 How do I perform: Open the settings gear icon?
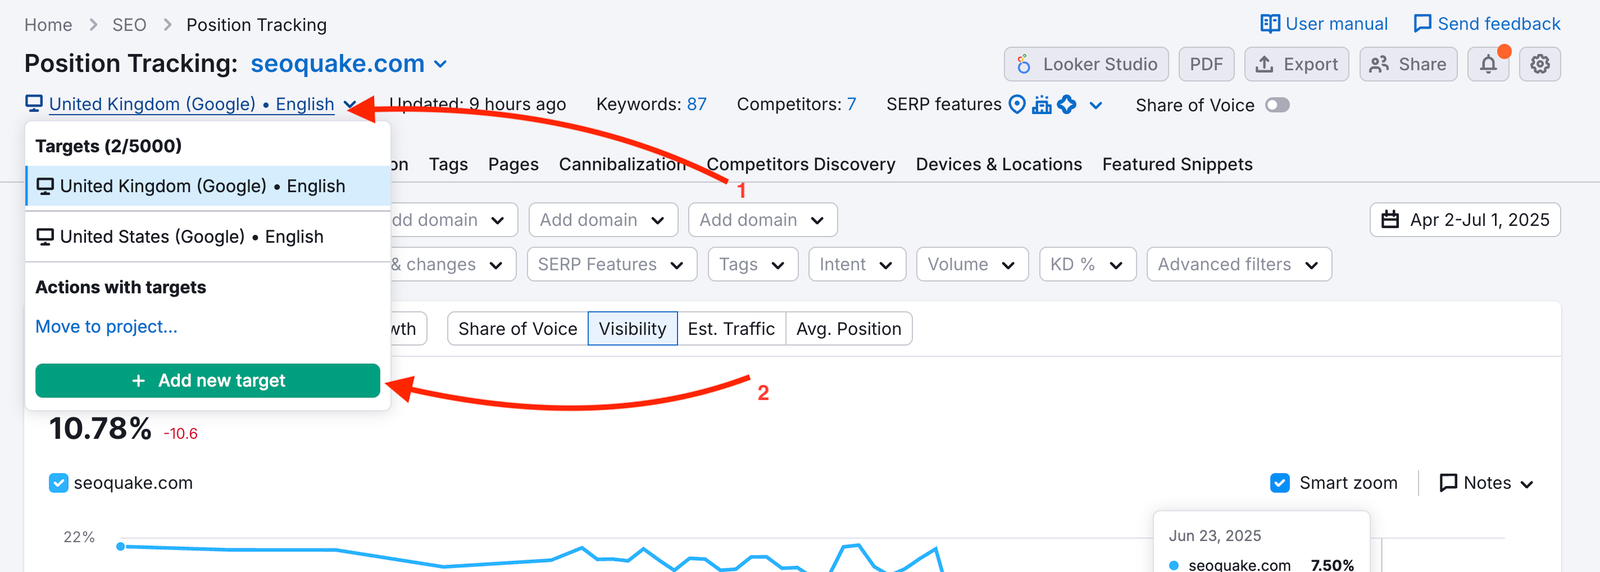pyautogui.click(x=1540, y=64)
